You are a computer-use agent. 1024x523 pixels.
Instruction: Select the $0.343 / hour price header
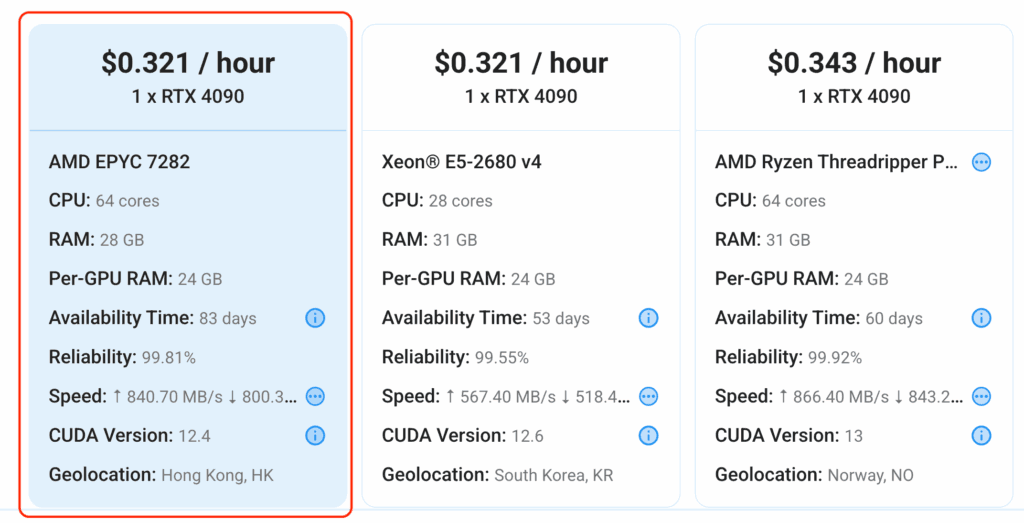tap(854, 63)
